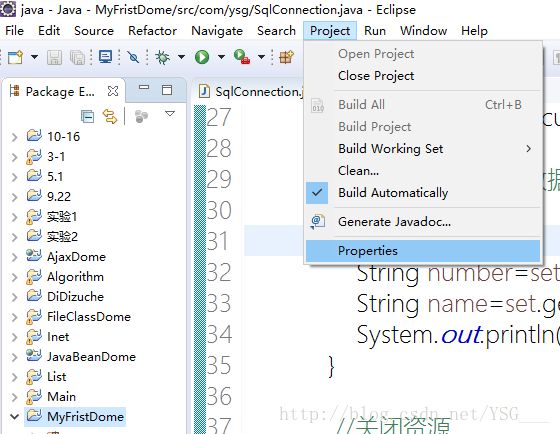The image size is (560, 434).
Task: Close the Package Explorer view tab
Action: [112, 91]
